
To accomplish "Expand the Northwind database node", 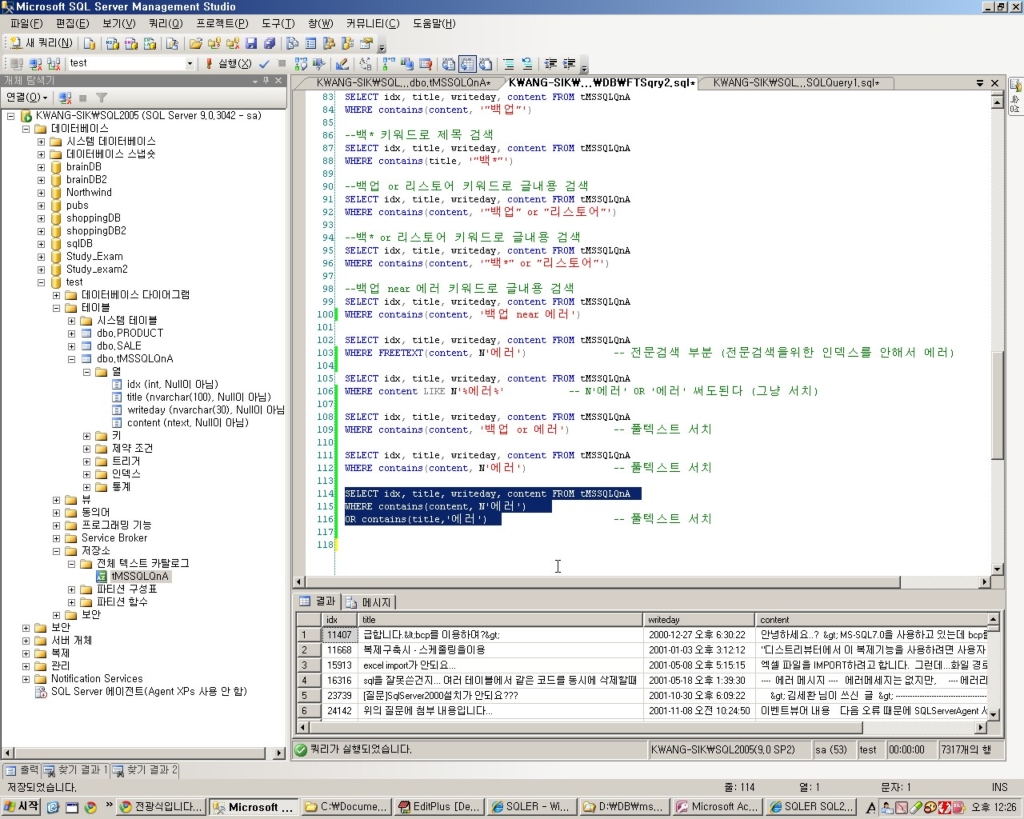I will (40, 193).
